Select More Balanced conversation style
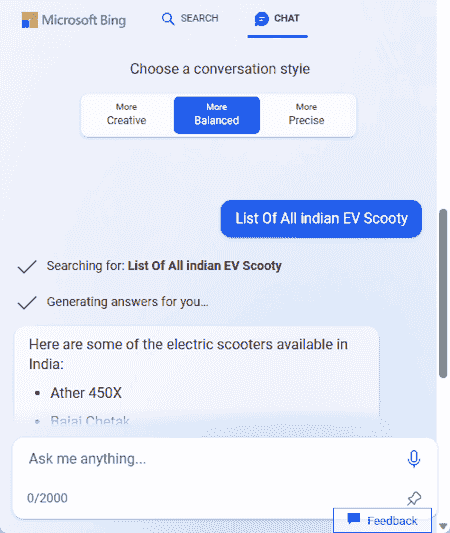Viewport: 450px width, 533px height. tap(217, 115)
